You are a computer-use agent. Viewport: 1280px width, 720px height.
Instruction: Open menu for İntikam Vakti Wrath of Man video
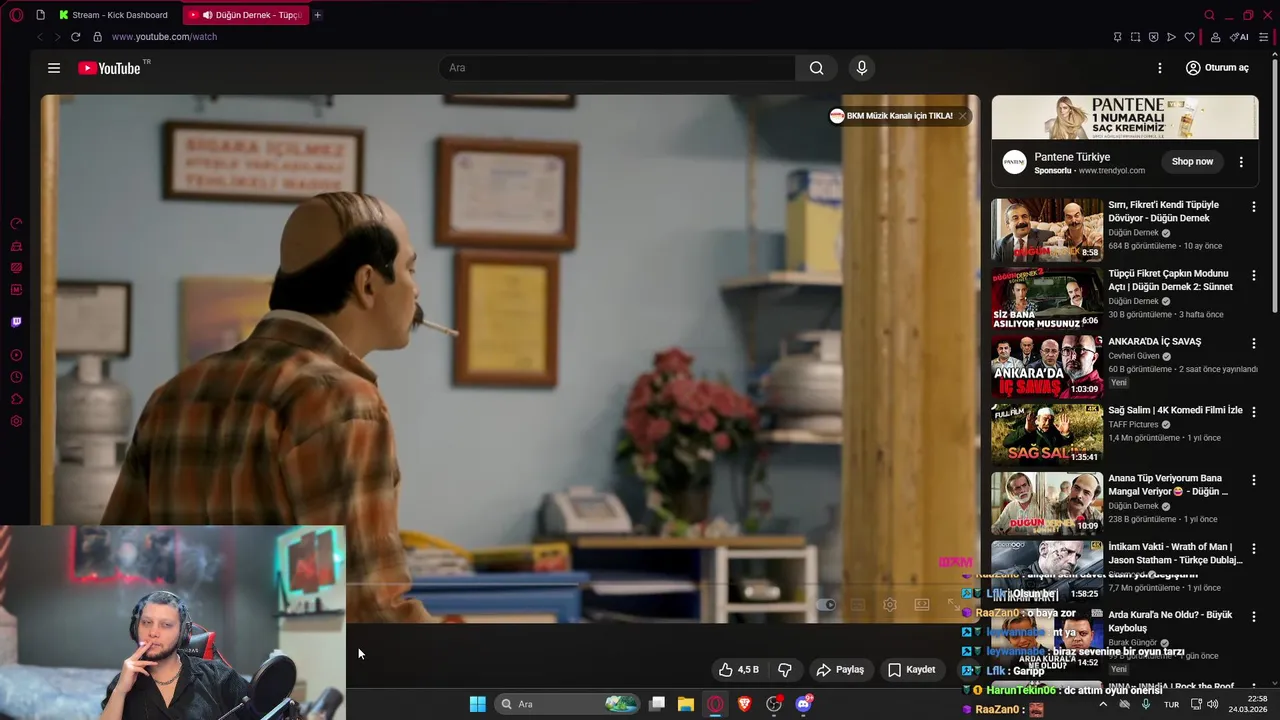(1254, 548)
